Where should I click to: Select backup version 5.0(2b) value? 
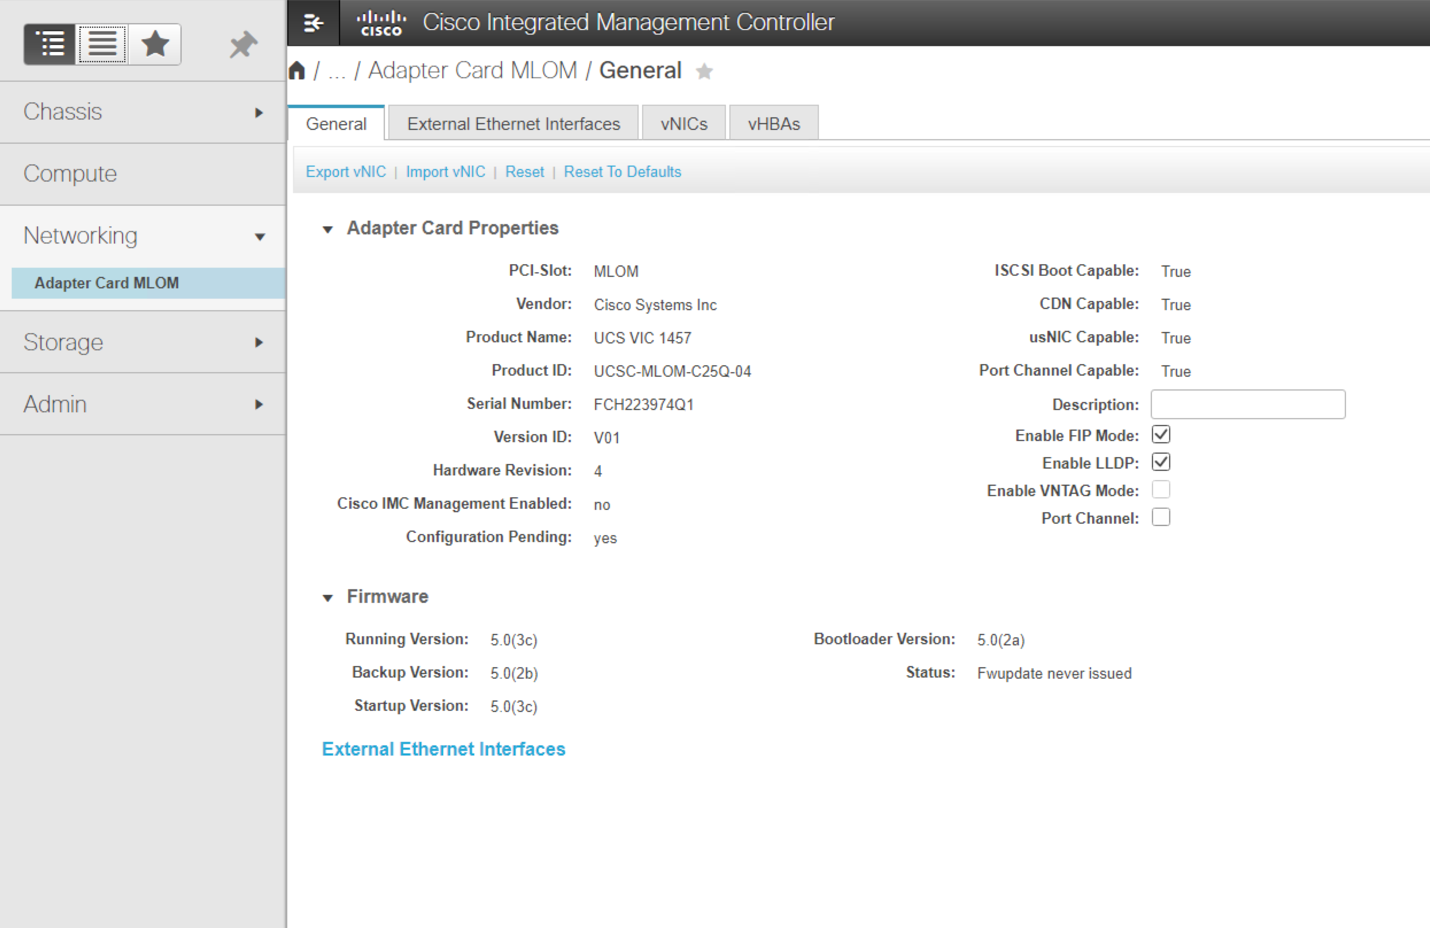[514, 674]
